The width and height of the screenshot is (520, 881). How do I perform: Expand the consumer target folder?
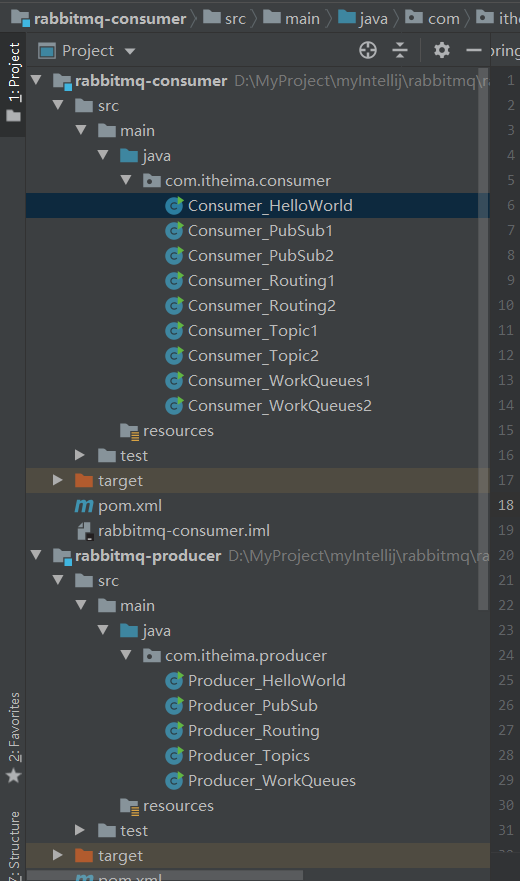coord(57,480)
